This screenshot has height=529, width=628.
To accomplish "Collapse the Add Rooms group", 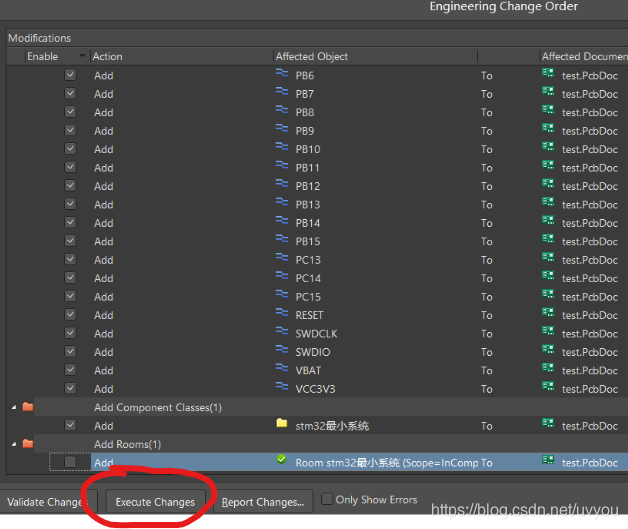I will point(14,444).
